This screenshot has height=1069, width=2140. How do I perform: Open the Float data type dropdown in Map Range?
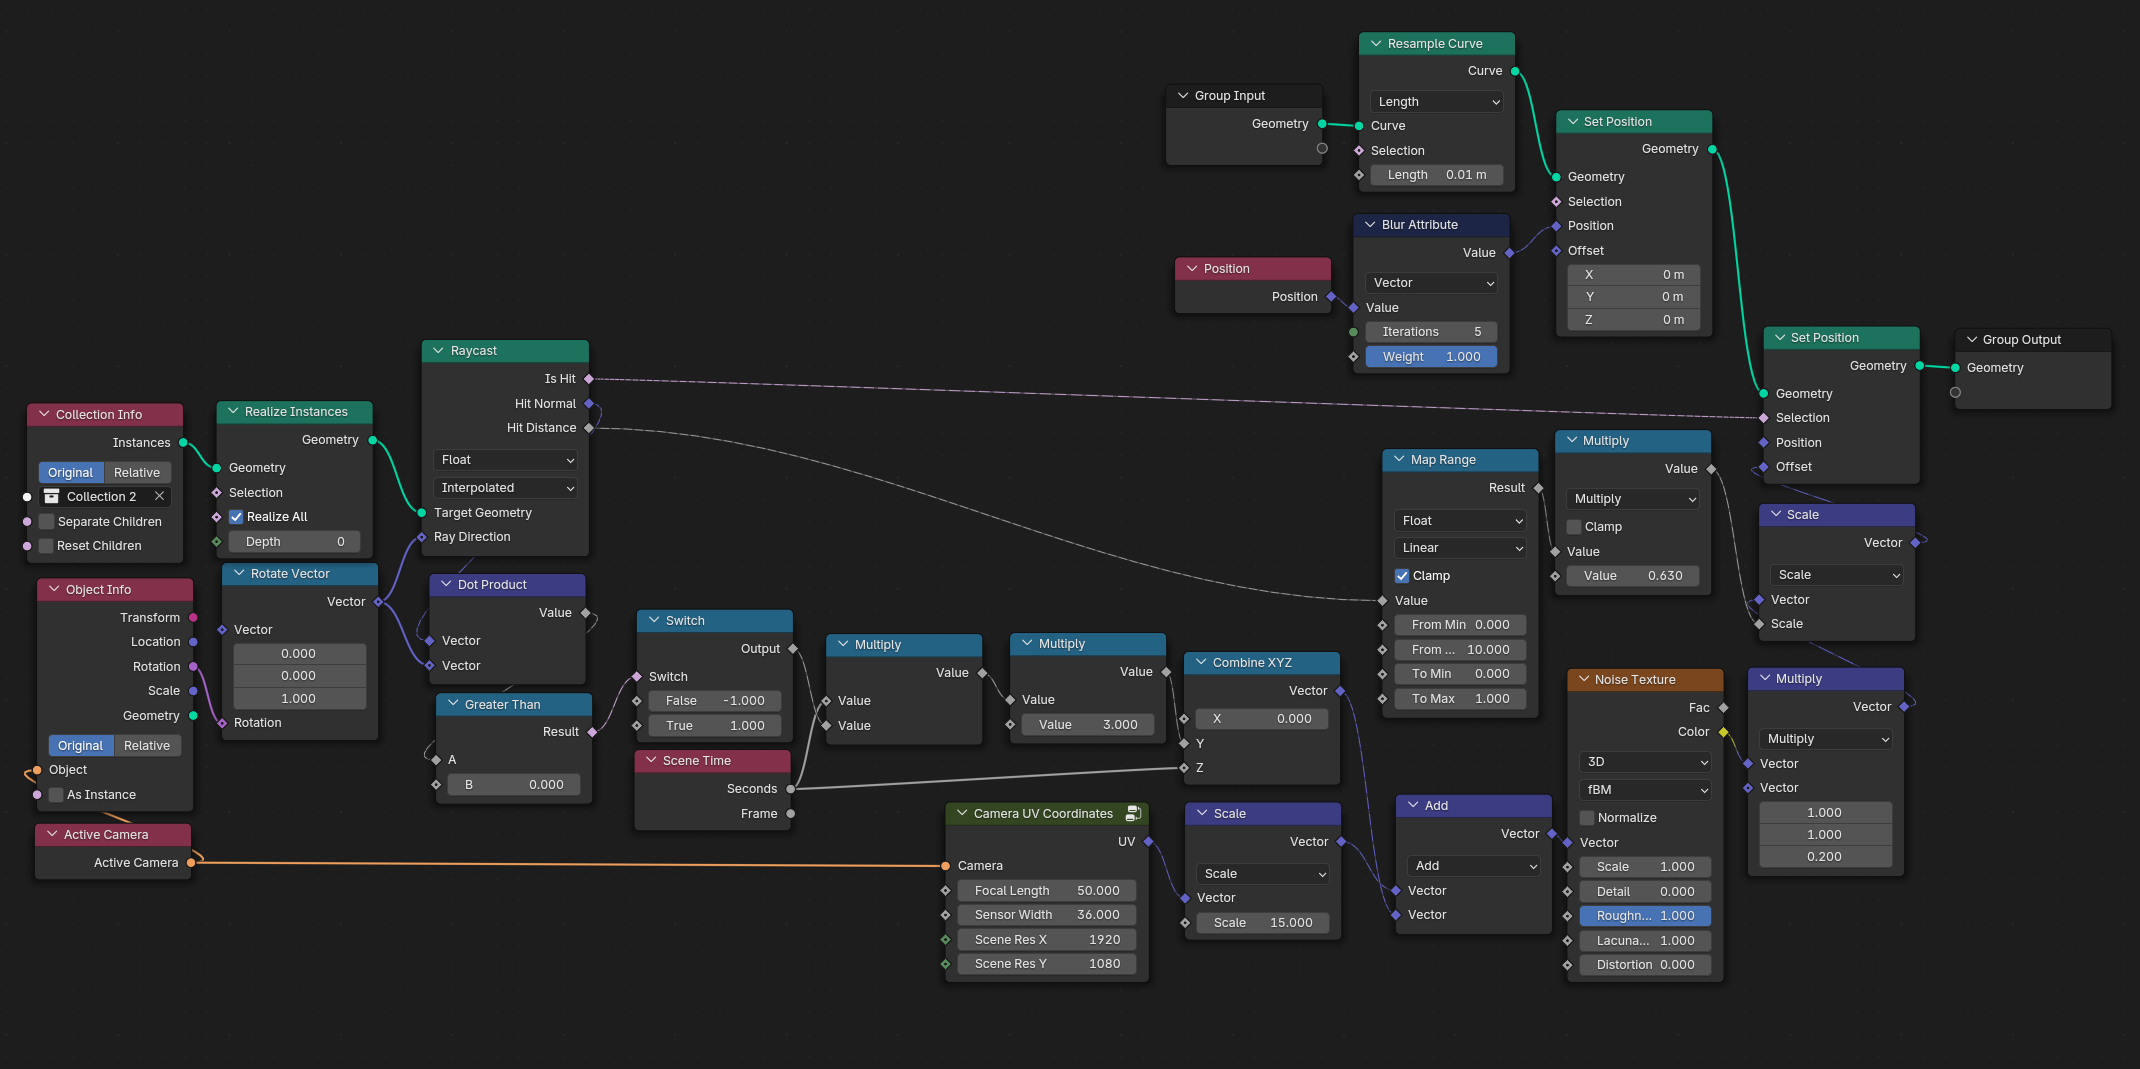[1460, 521]
